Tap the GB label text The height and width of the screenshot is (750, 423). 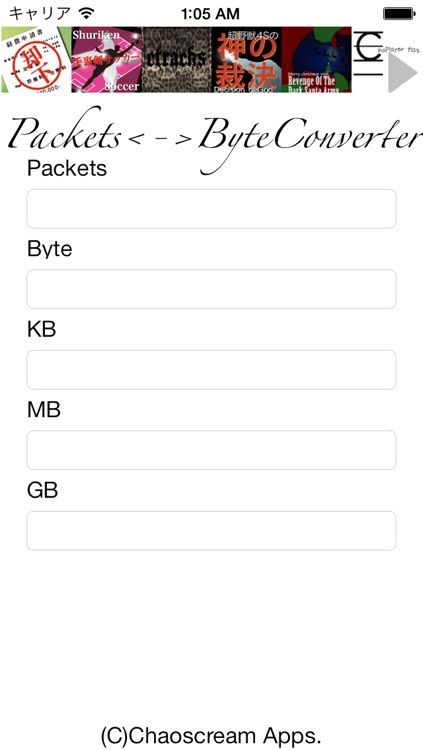point(43,491)
